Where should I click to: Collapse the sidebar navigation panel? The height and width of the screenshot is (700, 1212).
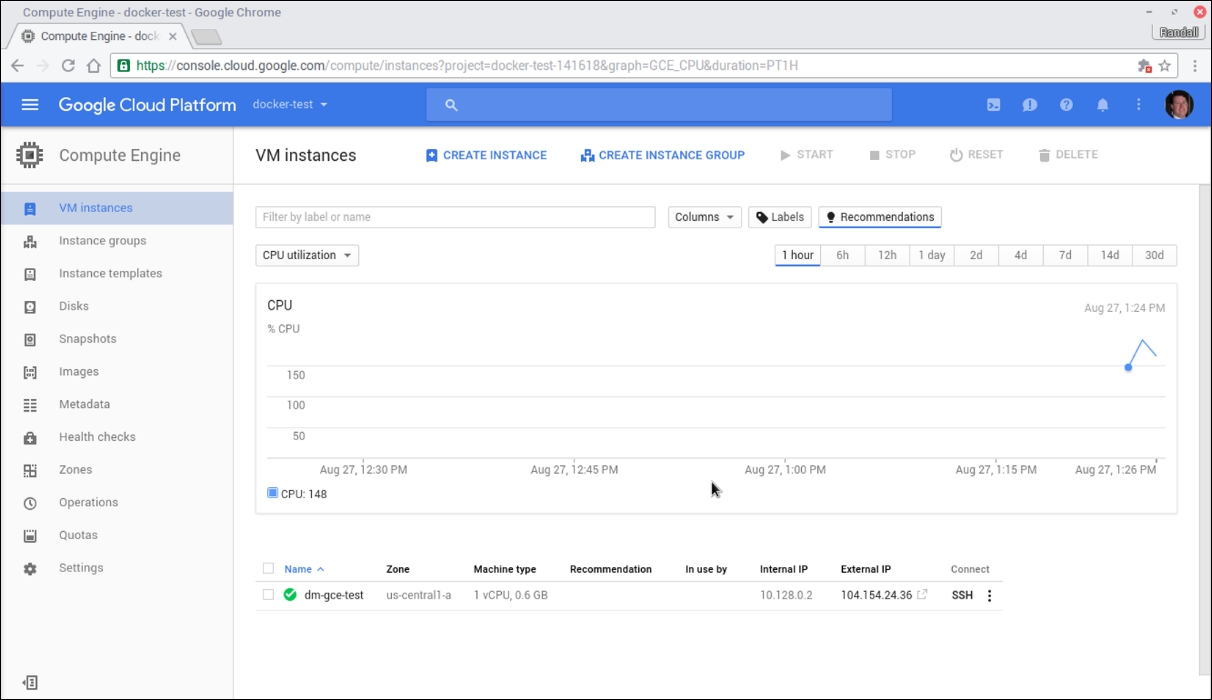[30, 682]
